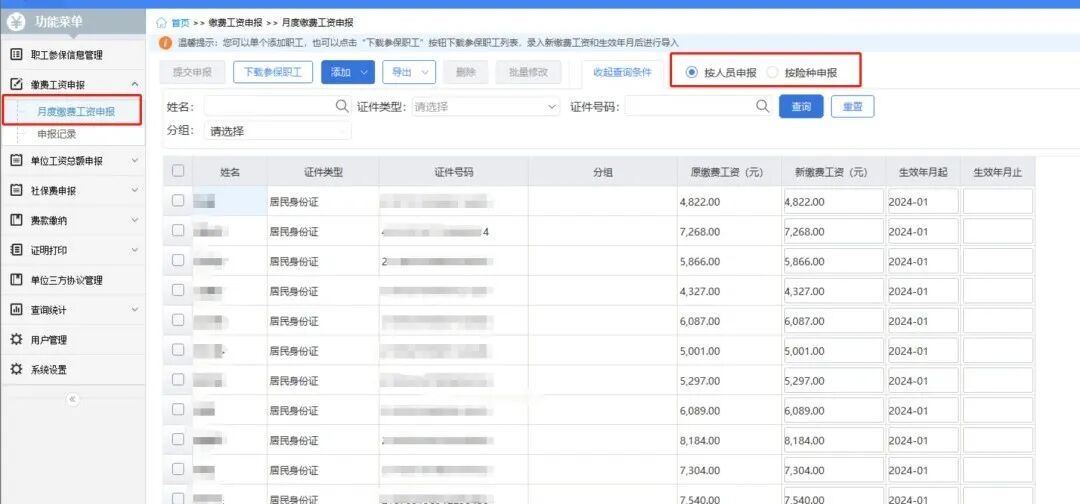This screenshot has width=1080, height=504.
Task: Click the 功能菜单 yen logo icon
Action: [17, 22]
